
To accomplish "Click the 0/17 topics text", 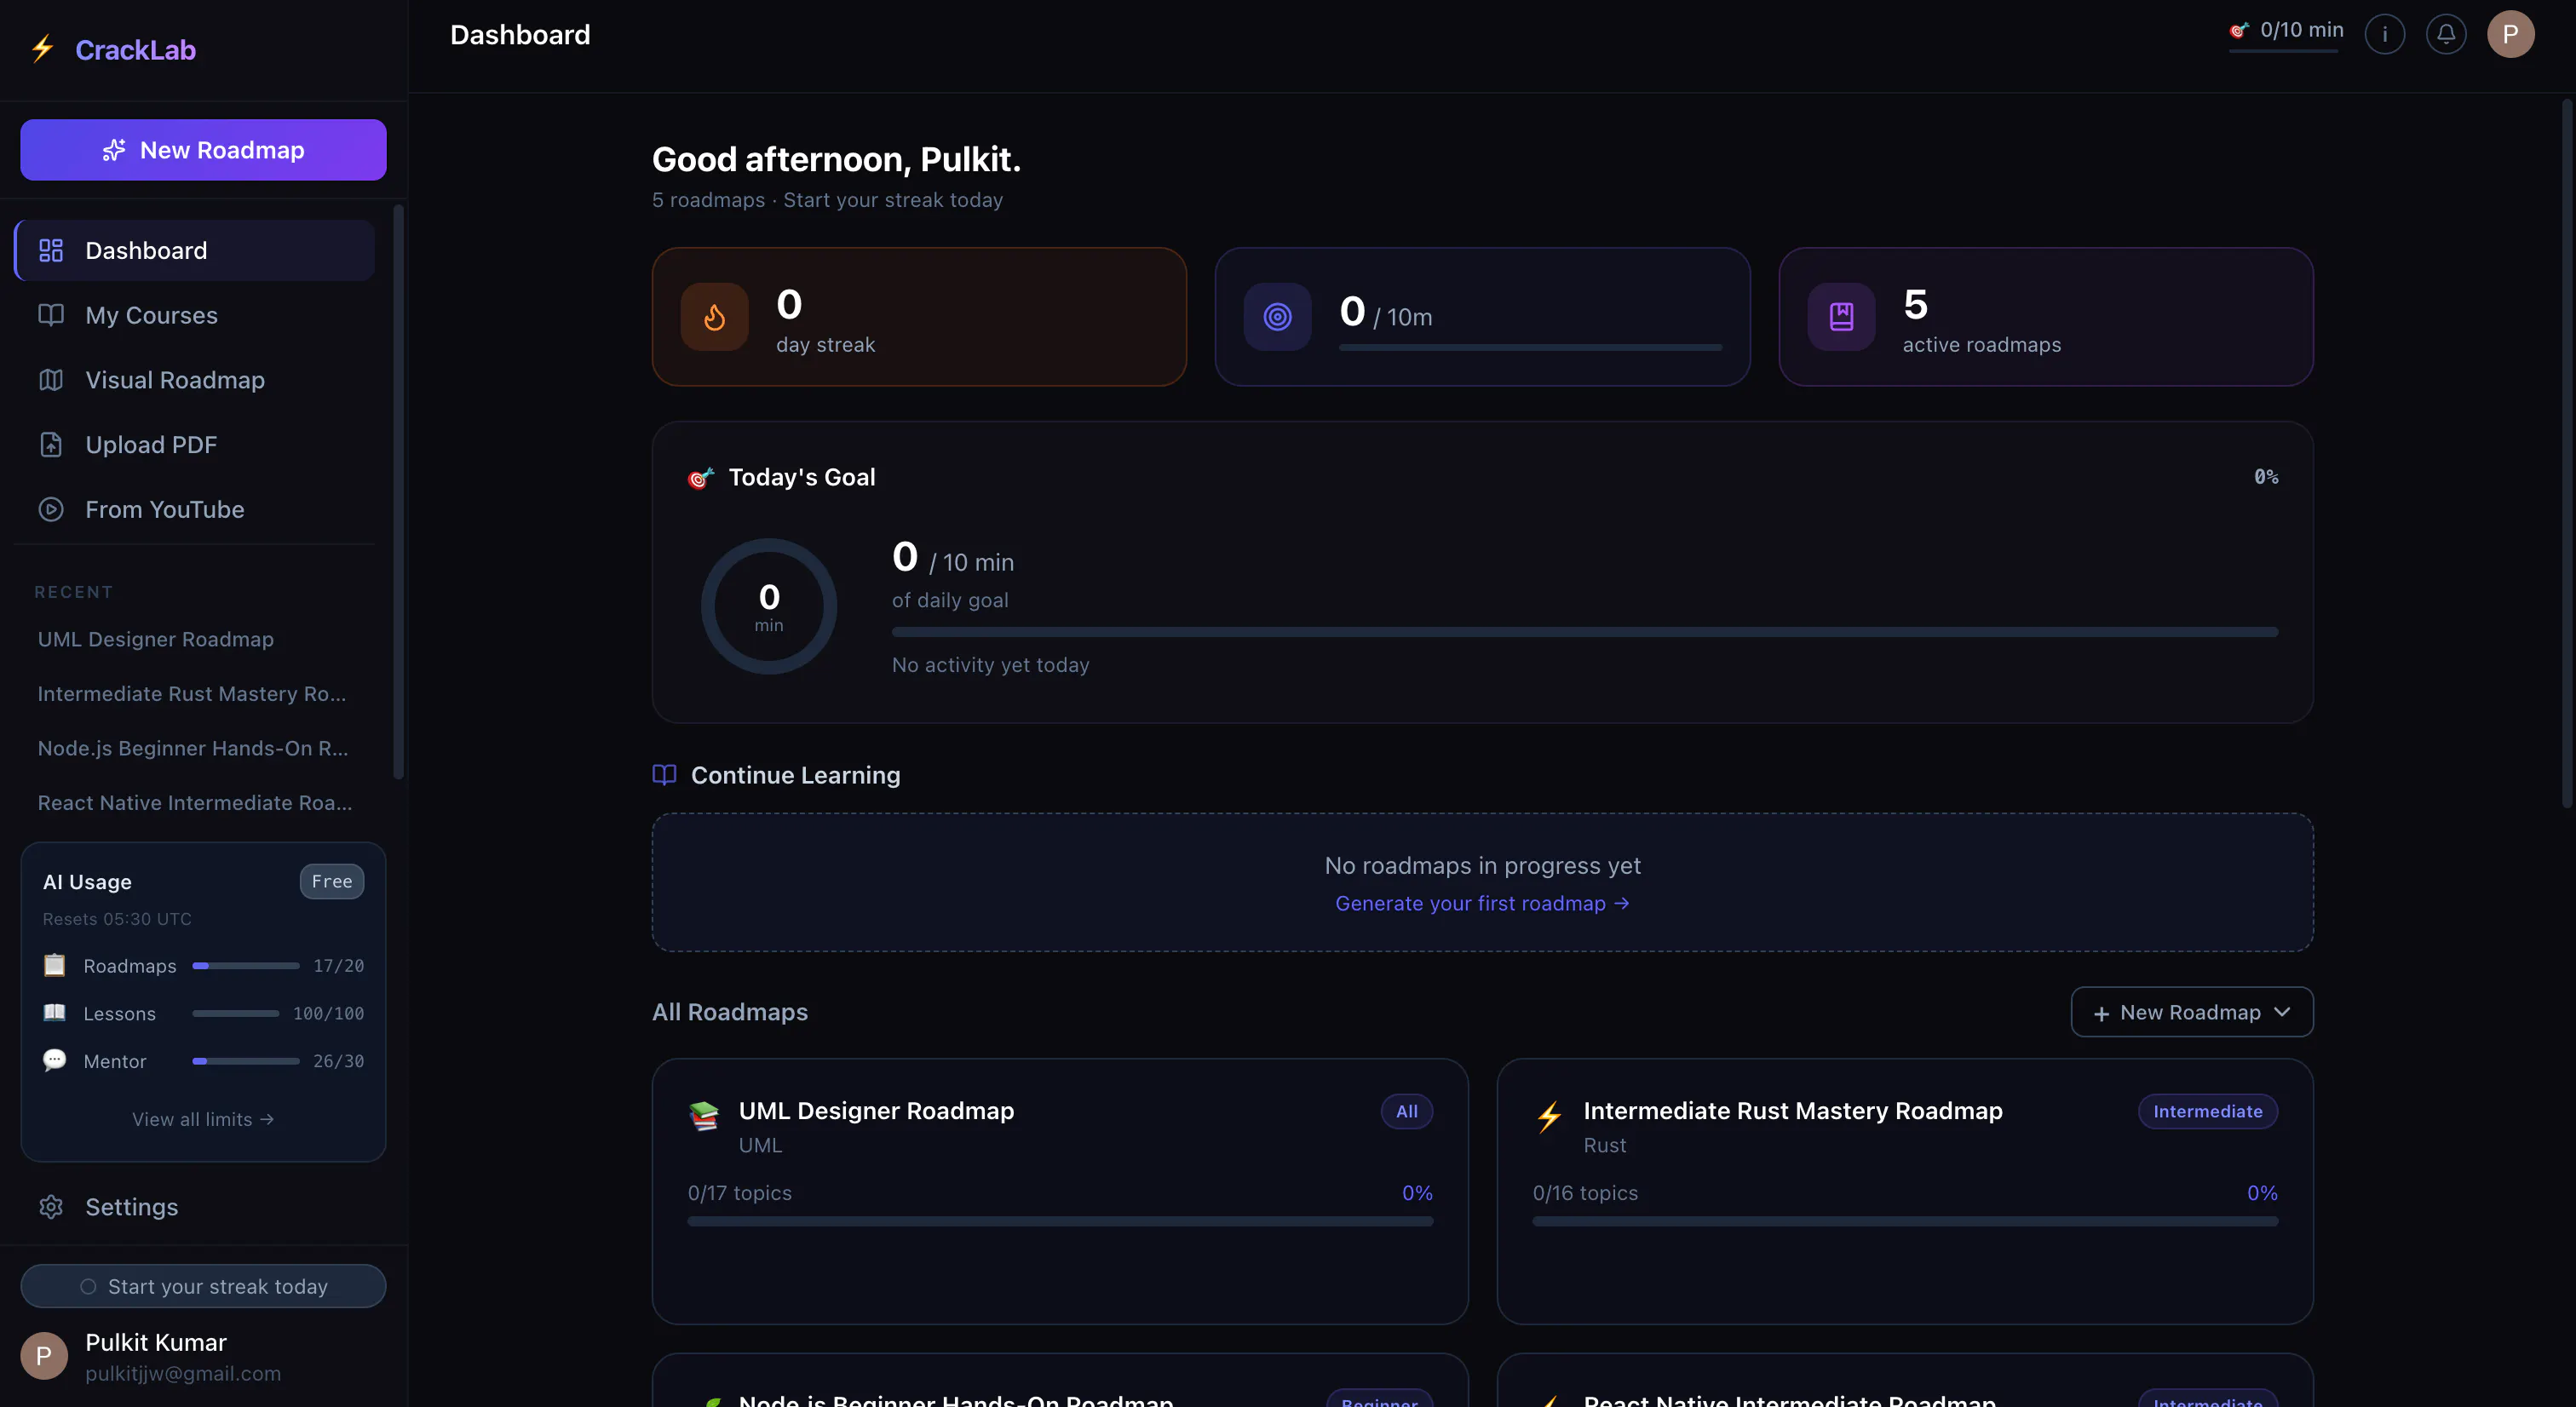I will tap(739, 1193).
